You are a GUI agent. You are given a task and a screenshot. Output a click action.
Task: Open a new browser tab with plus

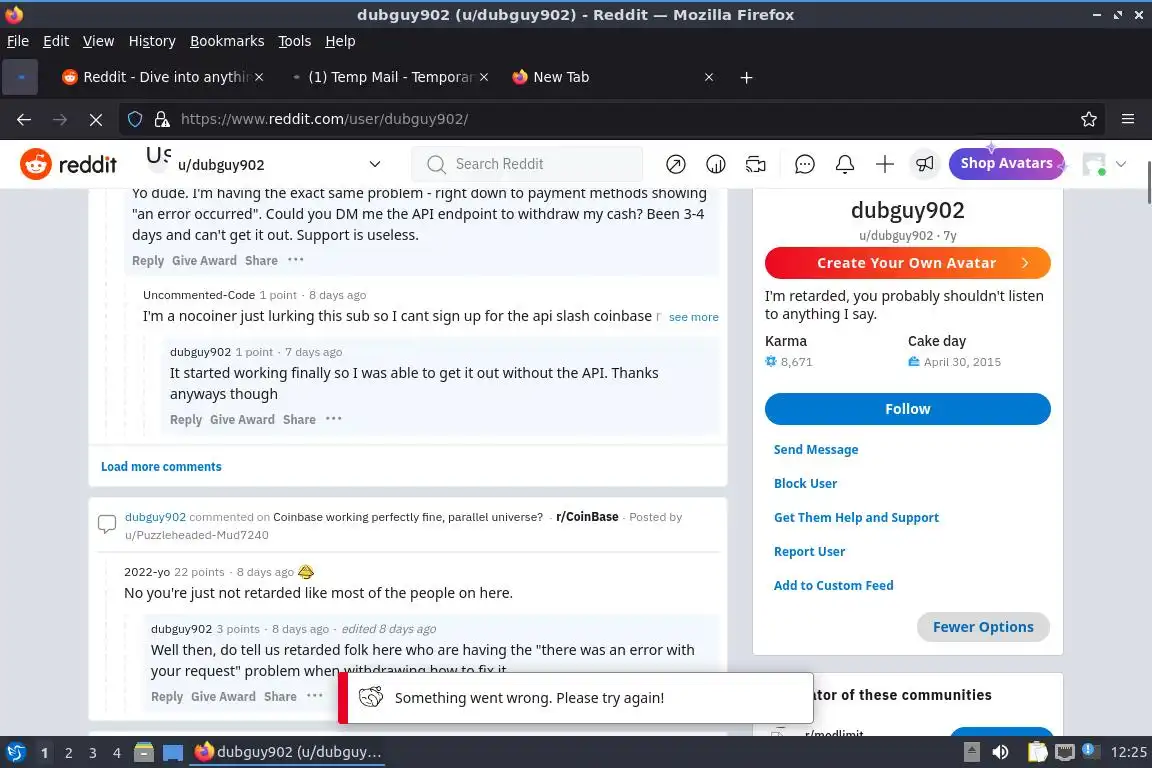pyautogui.click(x=746, y=77)
